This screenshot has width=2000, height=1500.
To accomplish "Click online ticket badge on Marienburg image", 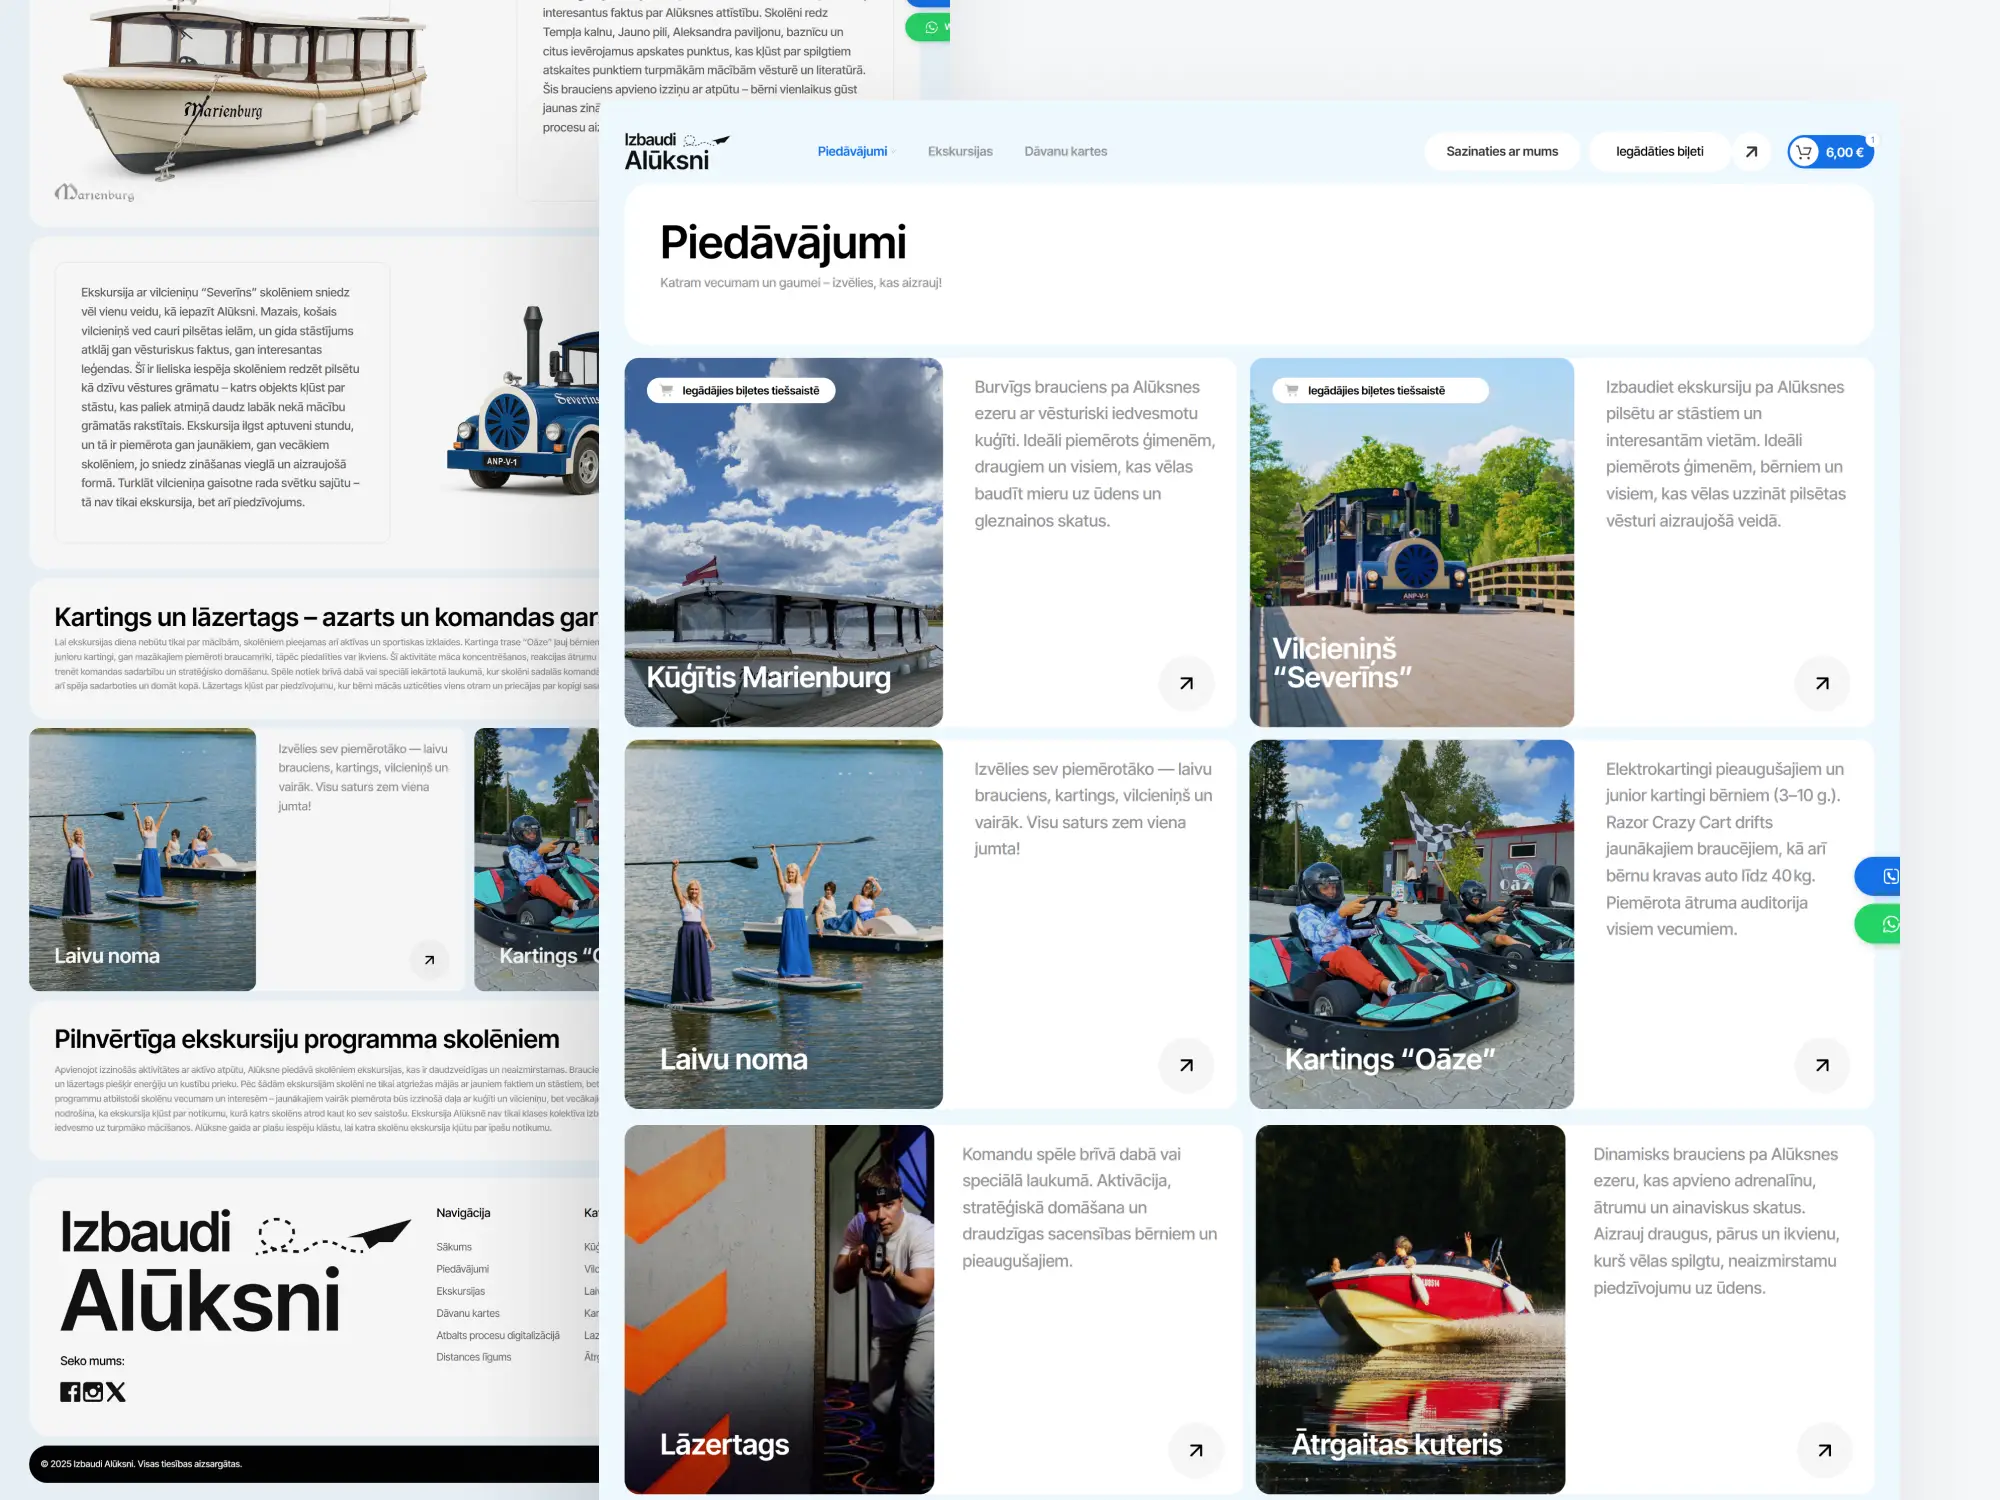I will (741, 391).
